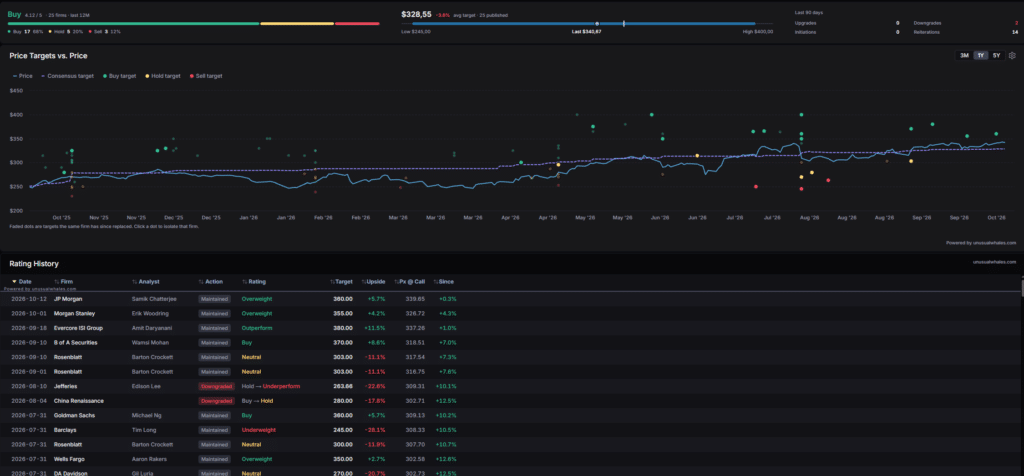Switch chart range to 3M
The width and height of the screenshot is (1024, 476).
[x=964, y=56]
